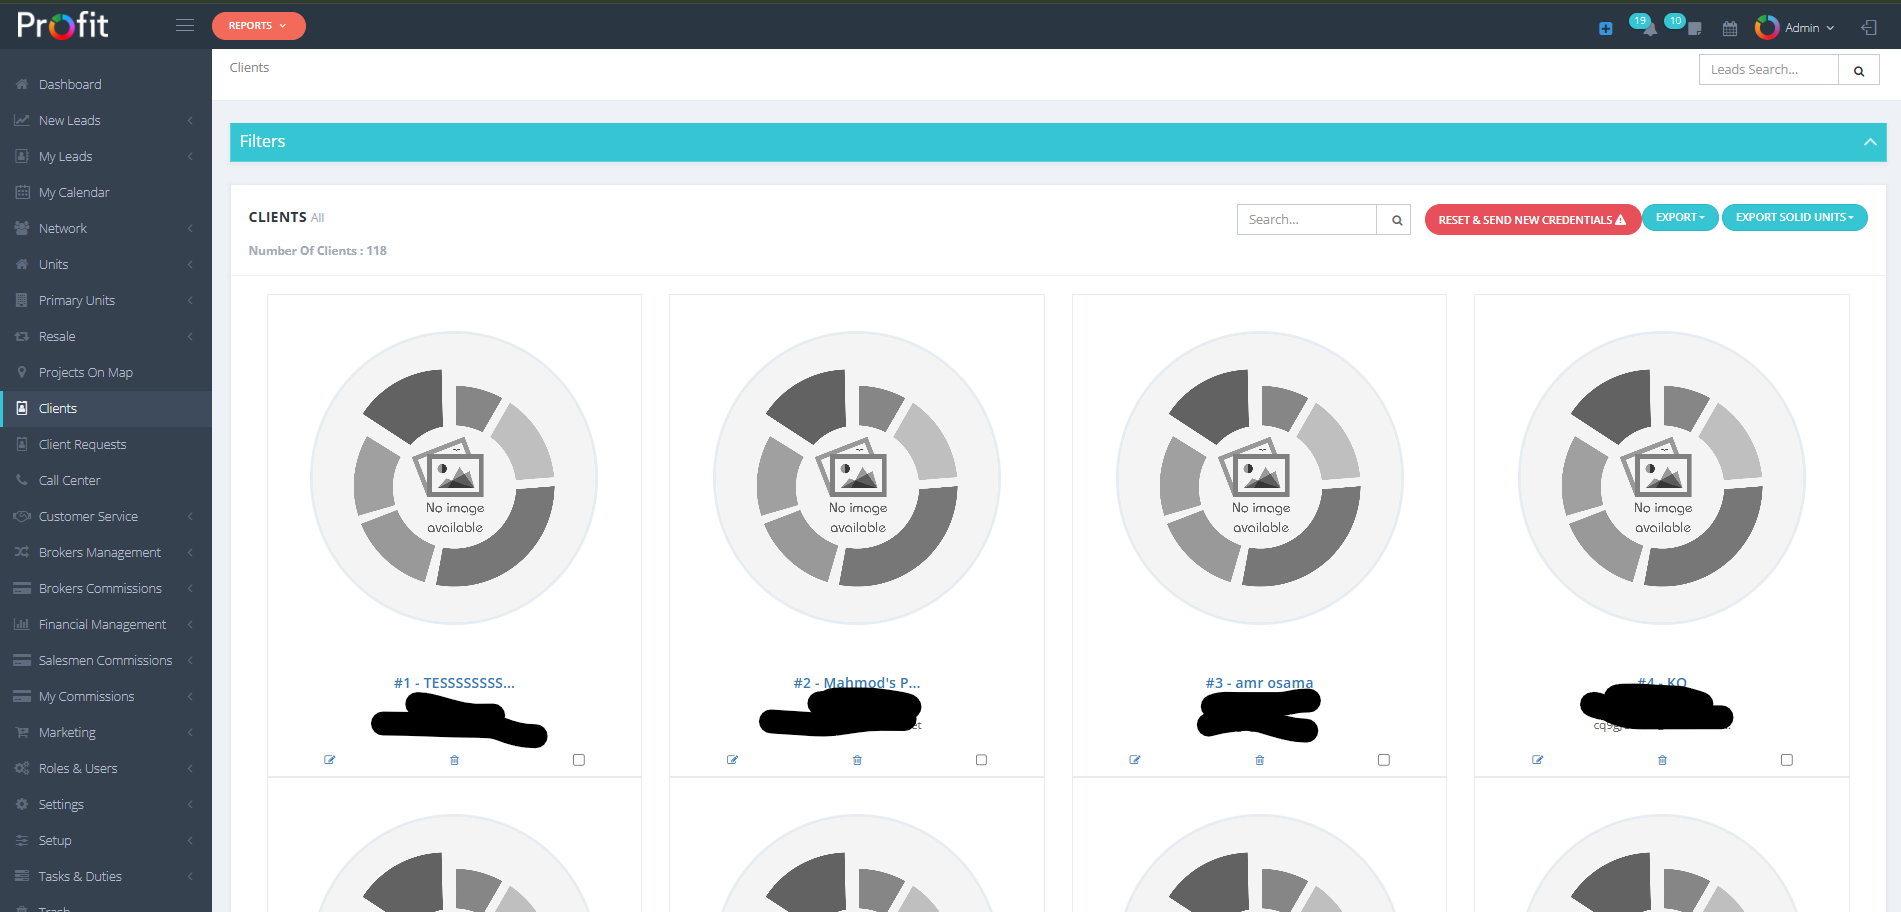The width and height of the screenshot is (1901, 912).
Task: Tick the checkbox under client #4 KO
Action: 1787,760
